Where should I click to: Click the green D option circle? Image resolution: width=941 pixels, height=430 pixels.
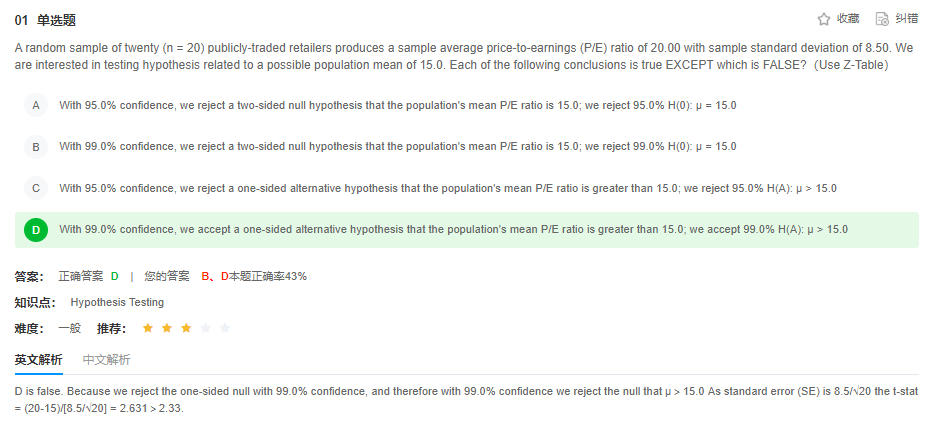click(x=36, y=230)
